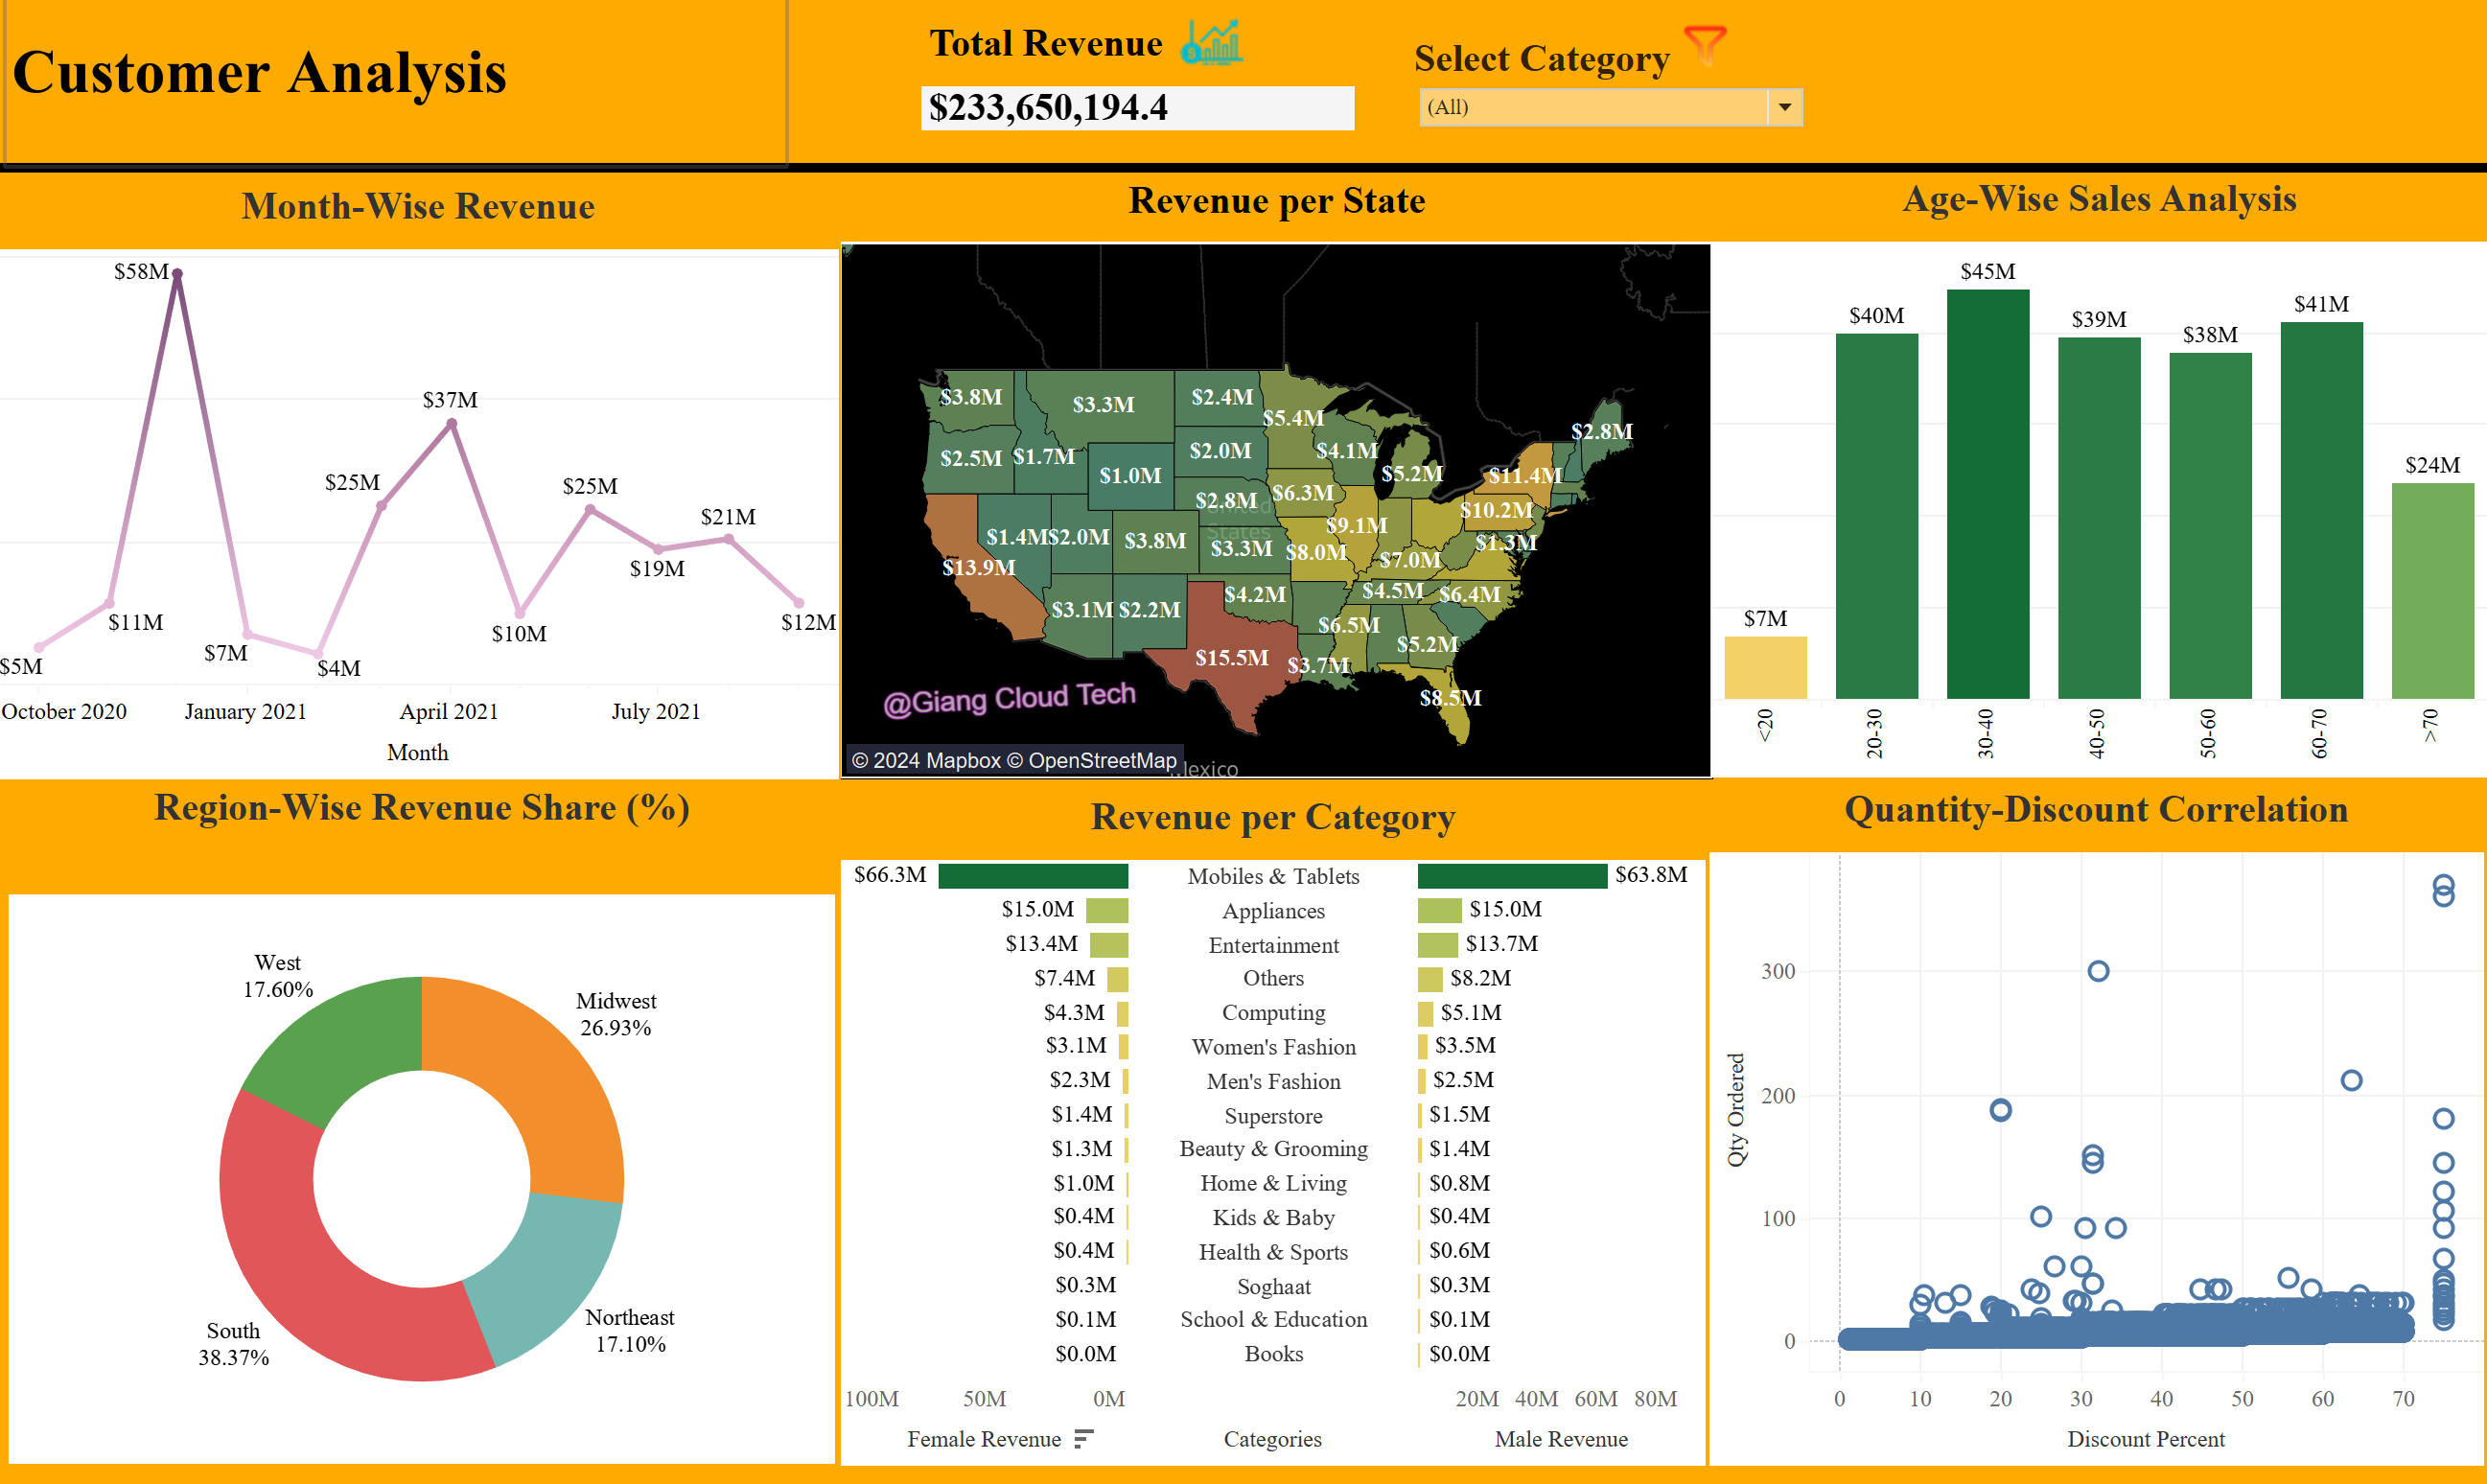Click the 40-50 age group bar
The width and height of the screenshot is (2487, 1484).
coord(2099,518)
